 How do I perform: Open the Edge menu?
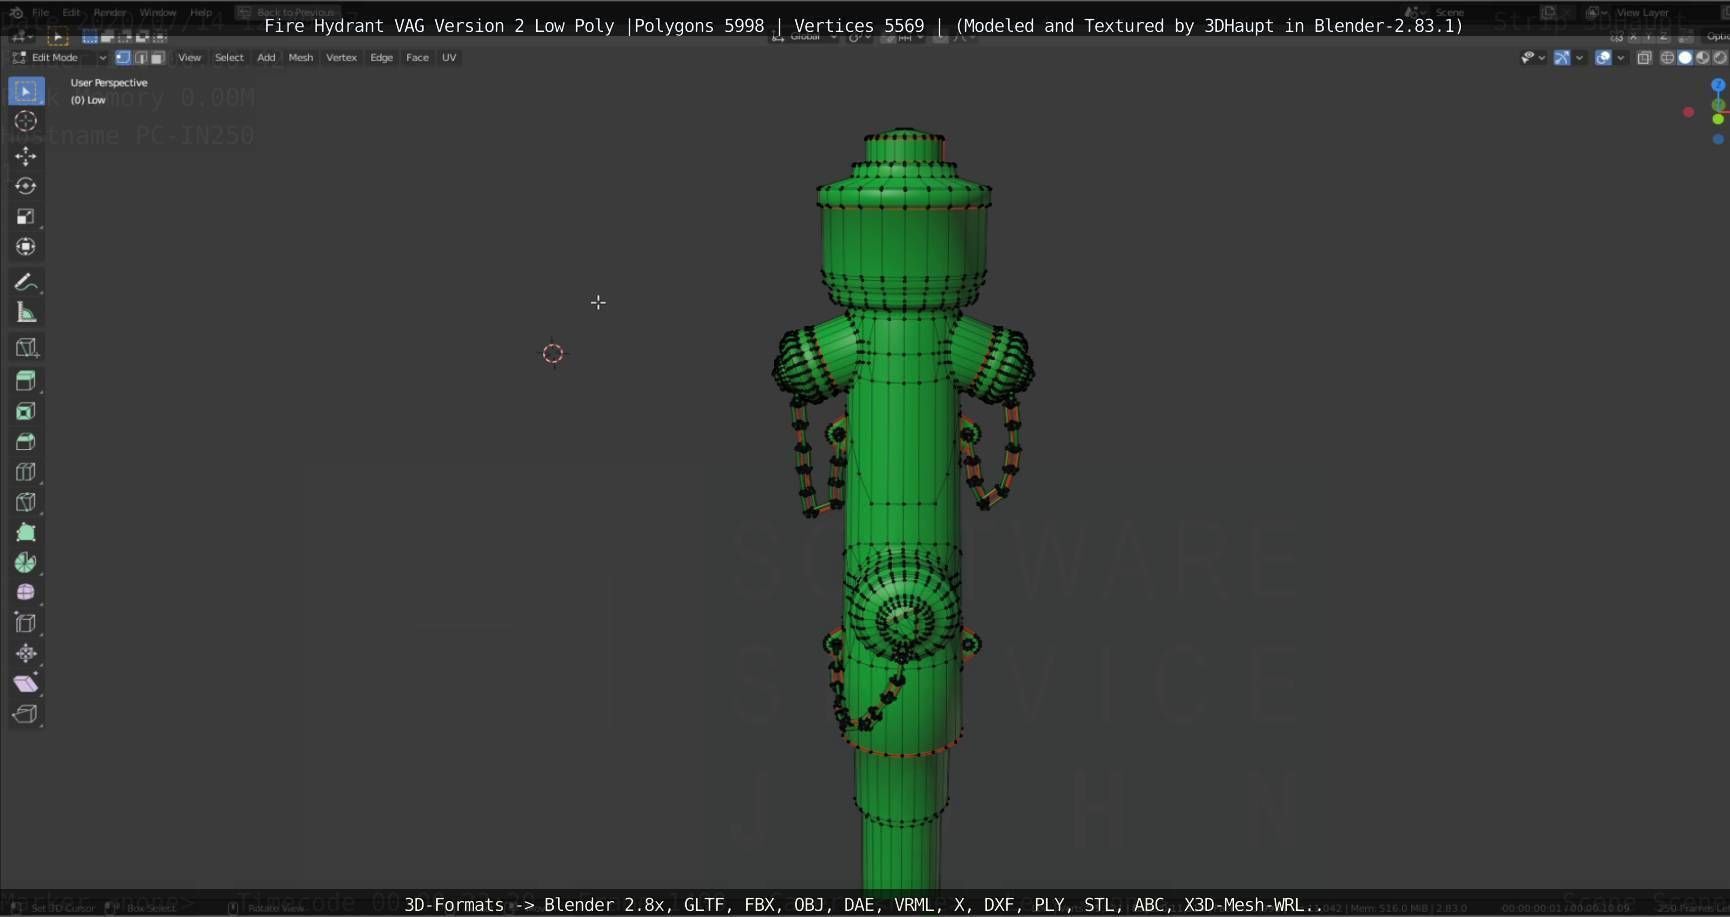[x=381, y=58]
